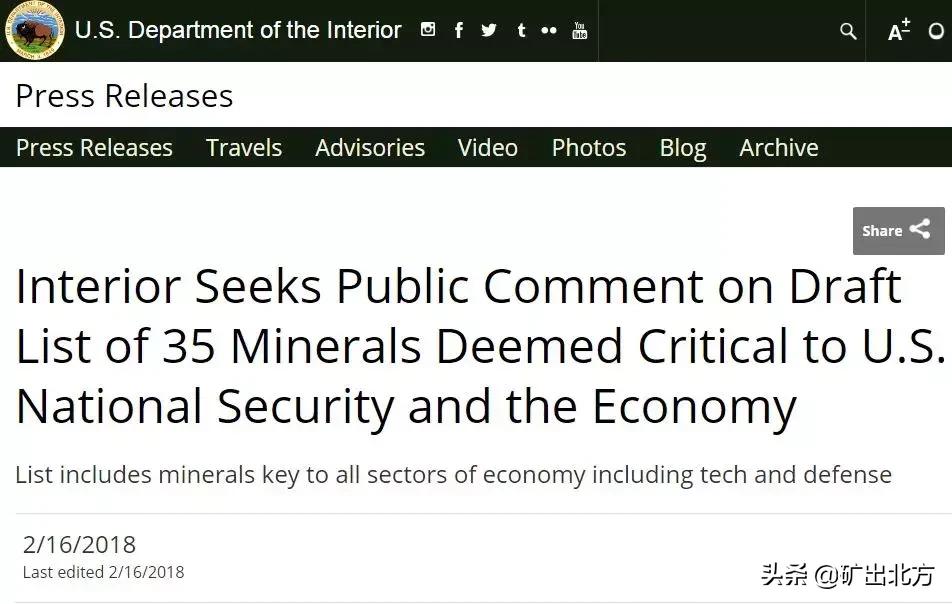Open the Facebook social icon
Screen dimensions: 952x604
pos(459,30)
